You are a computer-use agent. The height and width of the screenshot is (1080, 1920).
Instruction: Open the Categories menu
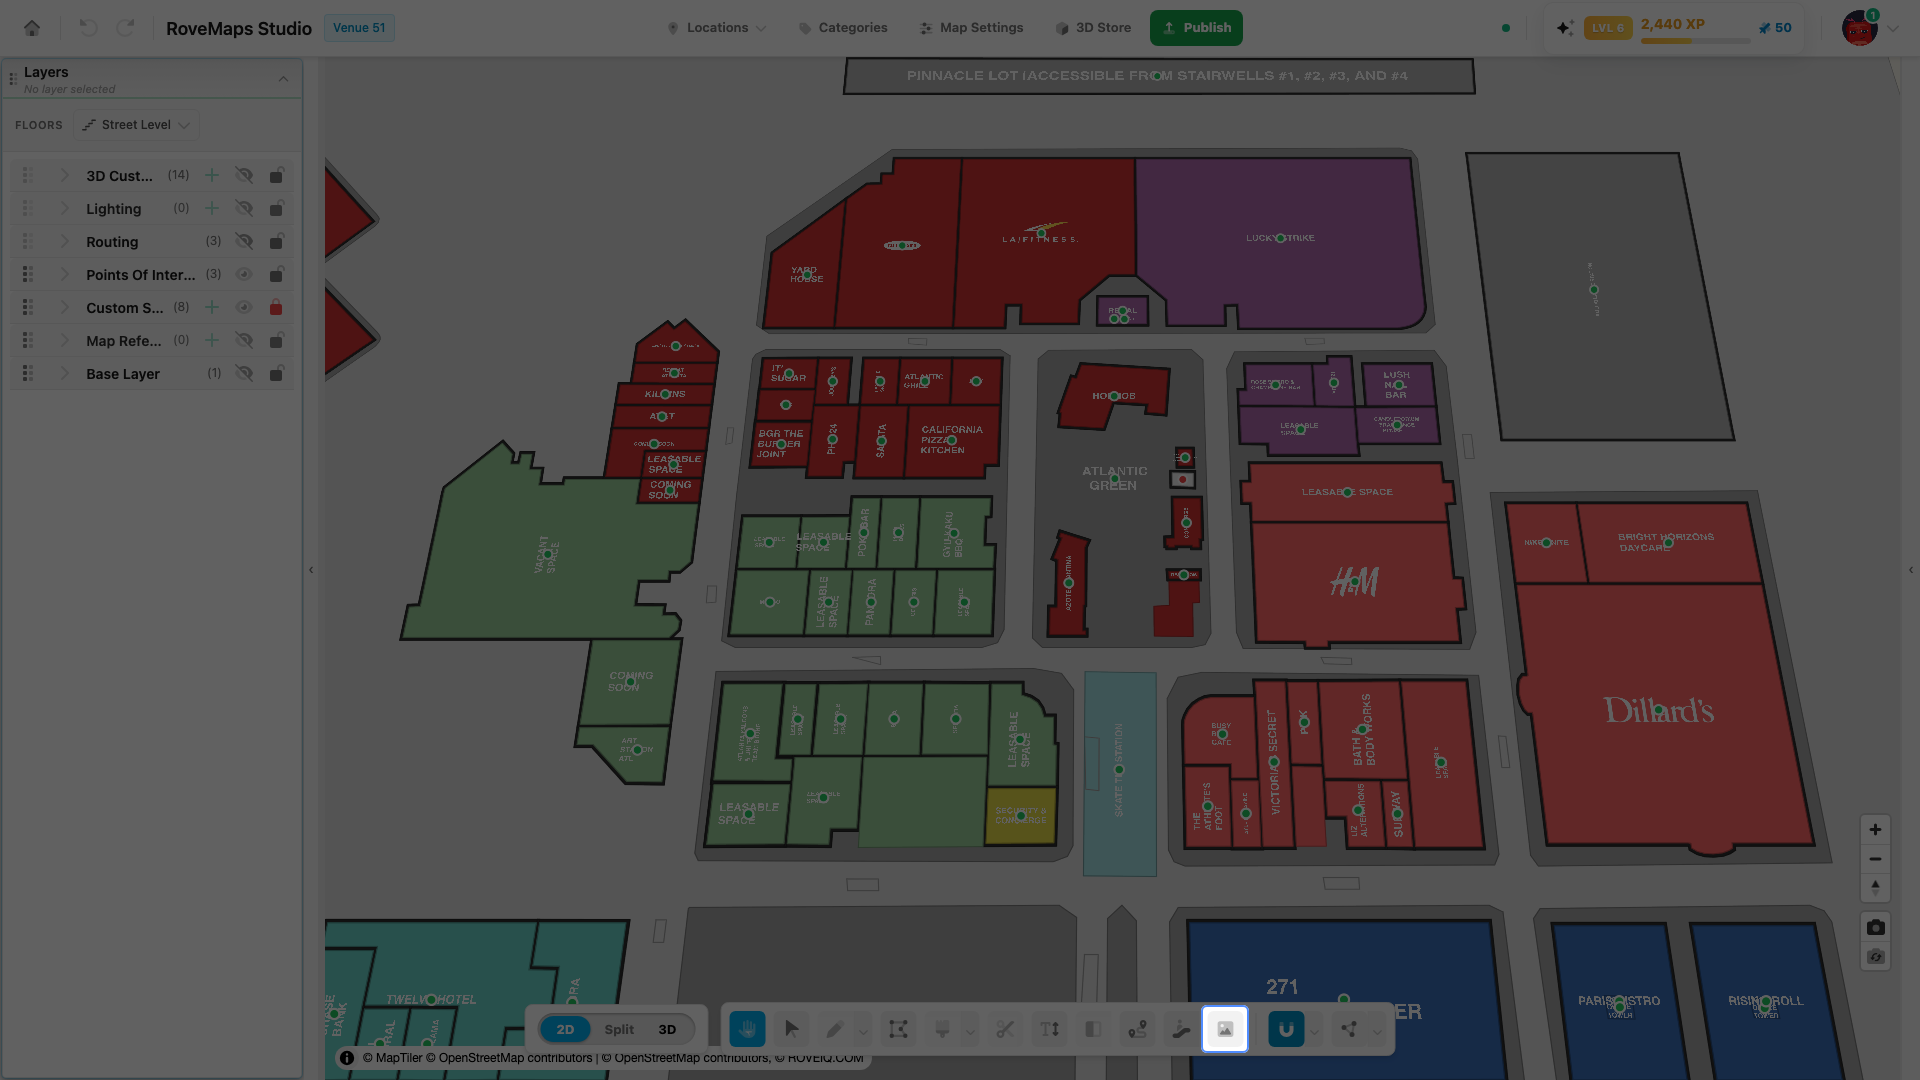(843, 28)
